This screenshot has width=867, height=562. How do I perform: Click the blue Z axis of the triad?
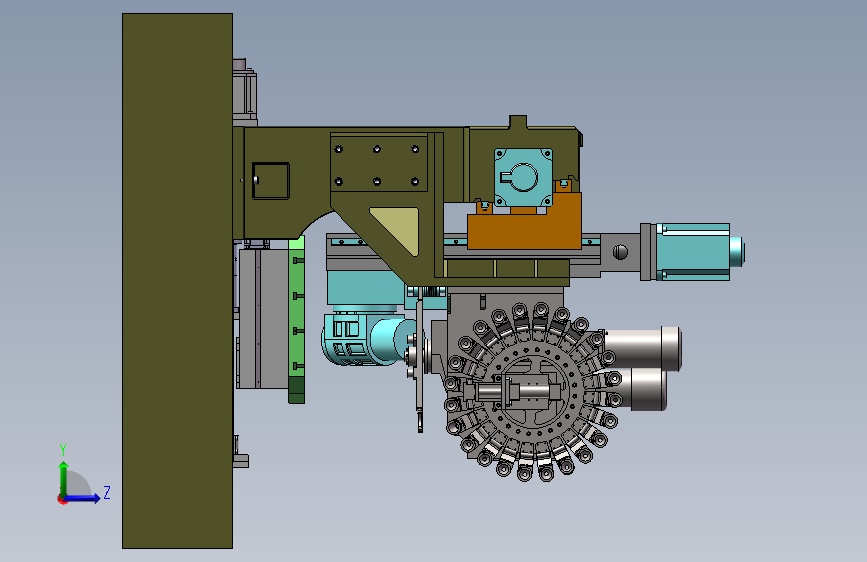coord(83,498)
